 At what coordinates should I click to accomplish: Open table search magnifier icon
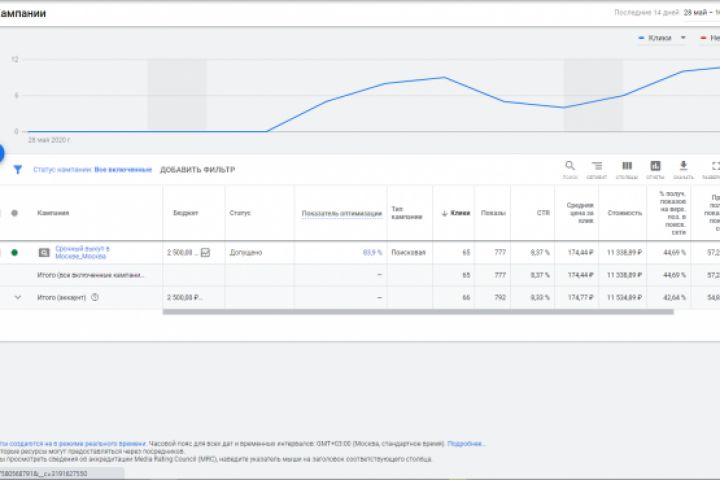coord(570,168)
